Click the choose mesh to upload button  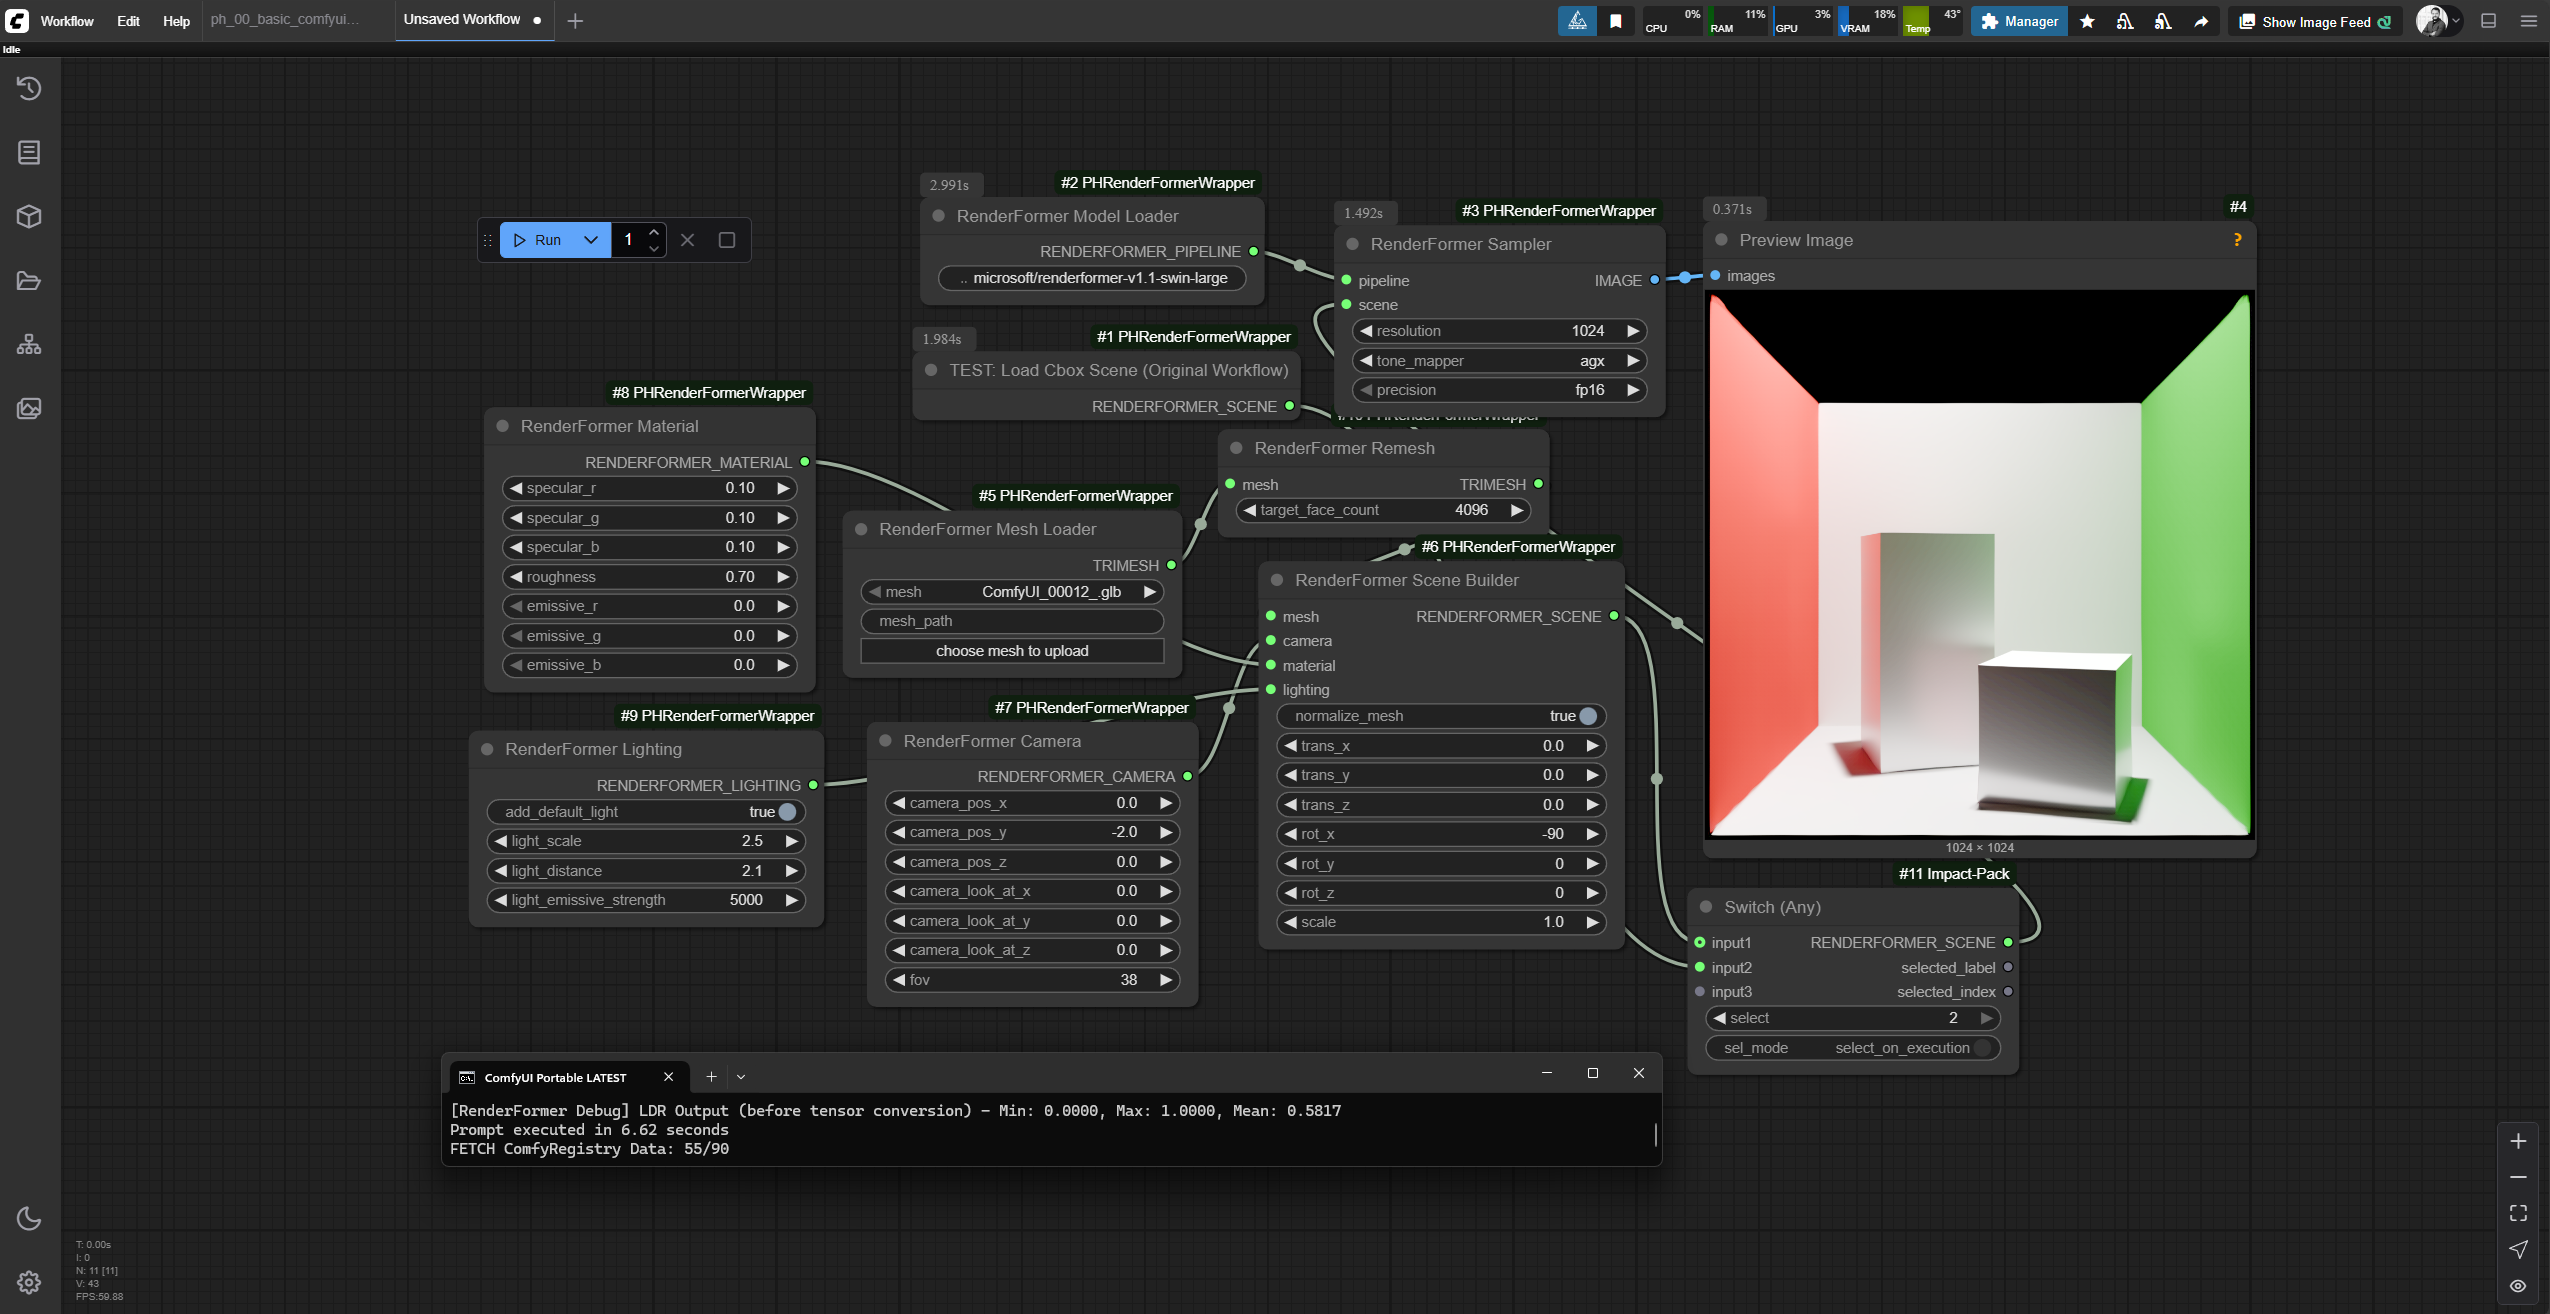pos(1012,651)
